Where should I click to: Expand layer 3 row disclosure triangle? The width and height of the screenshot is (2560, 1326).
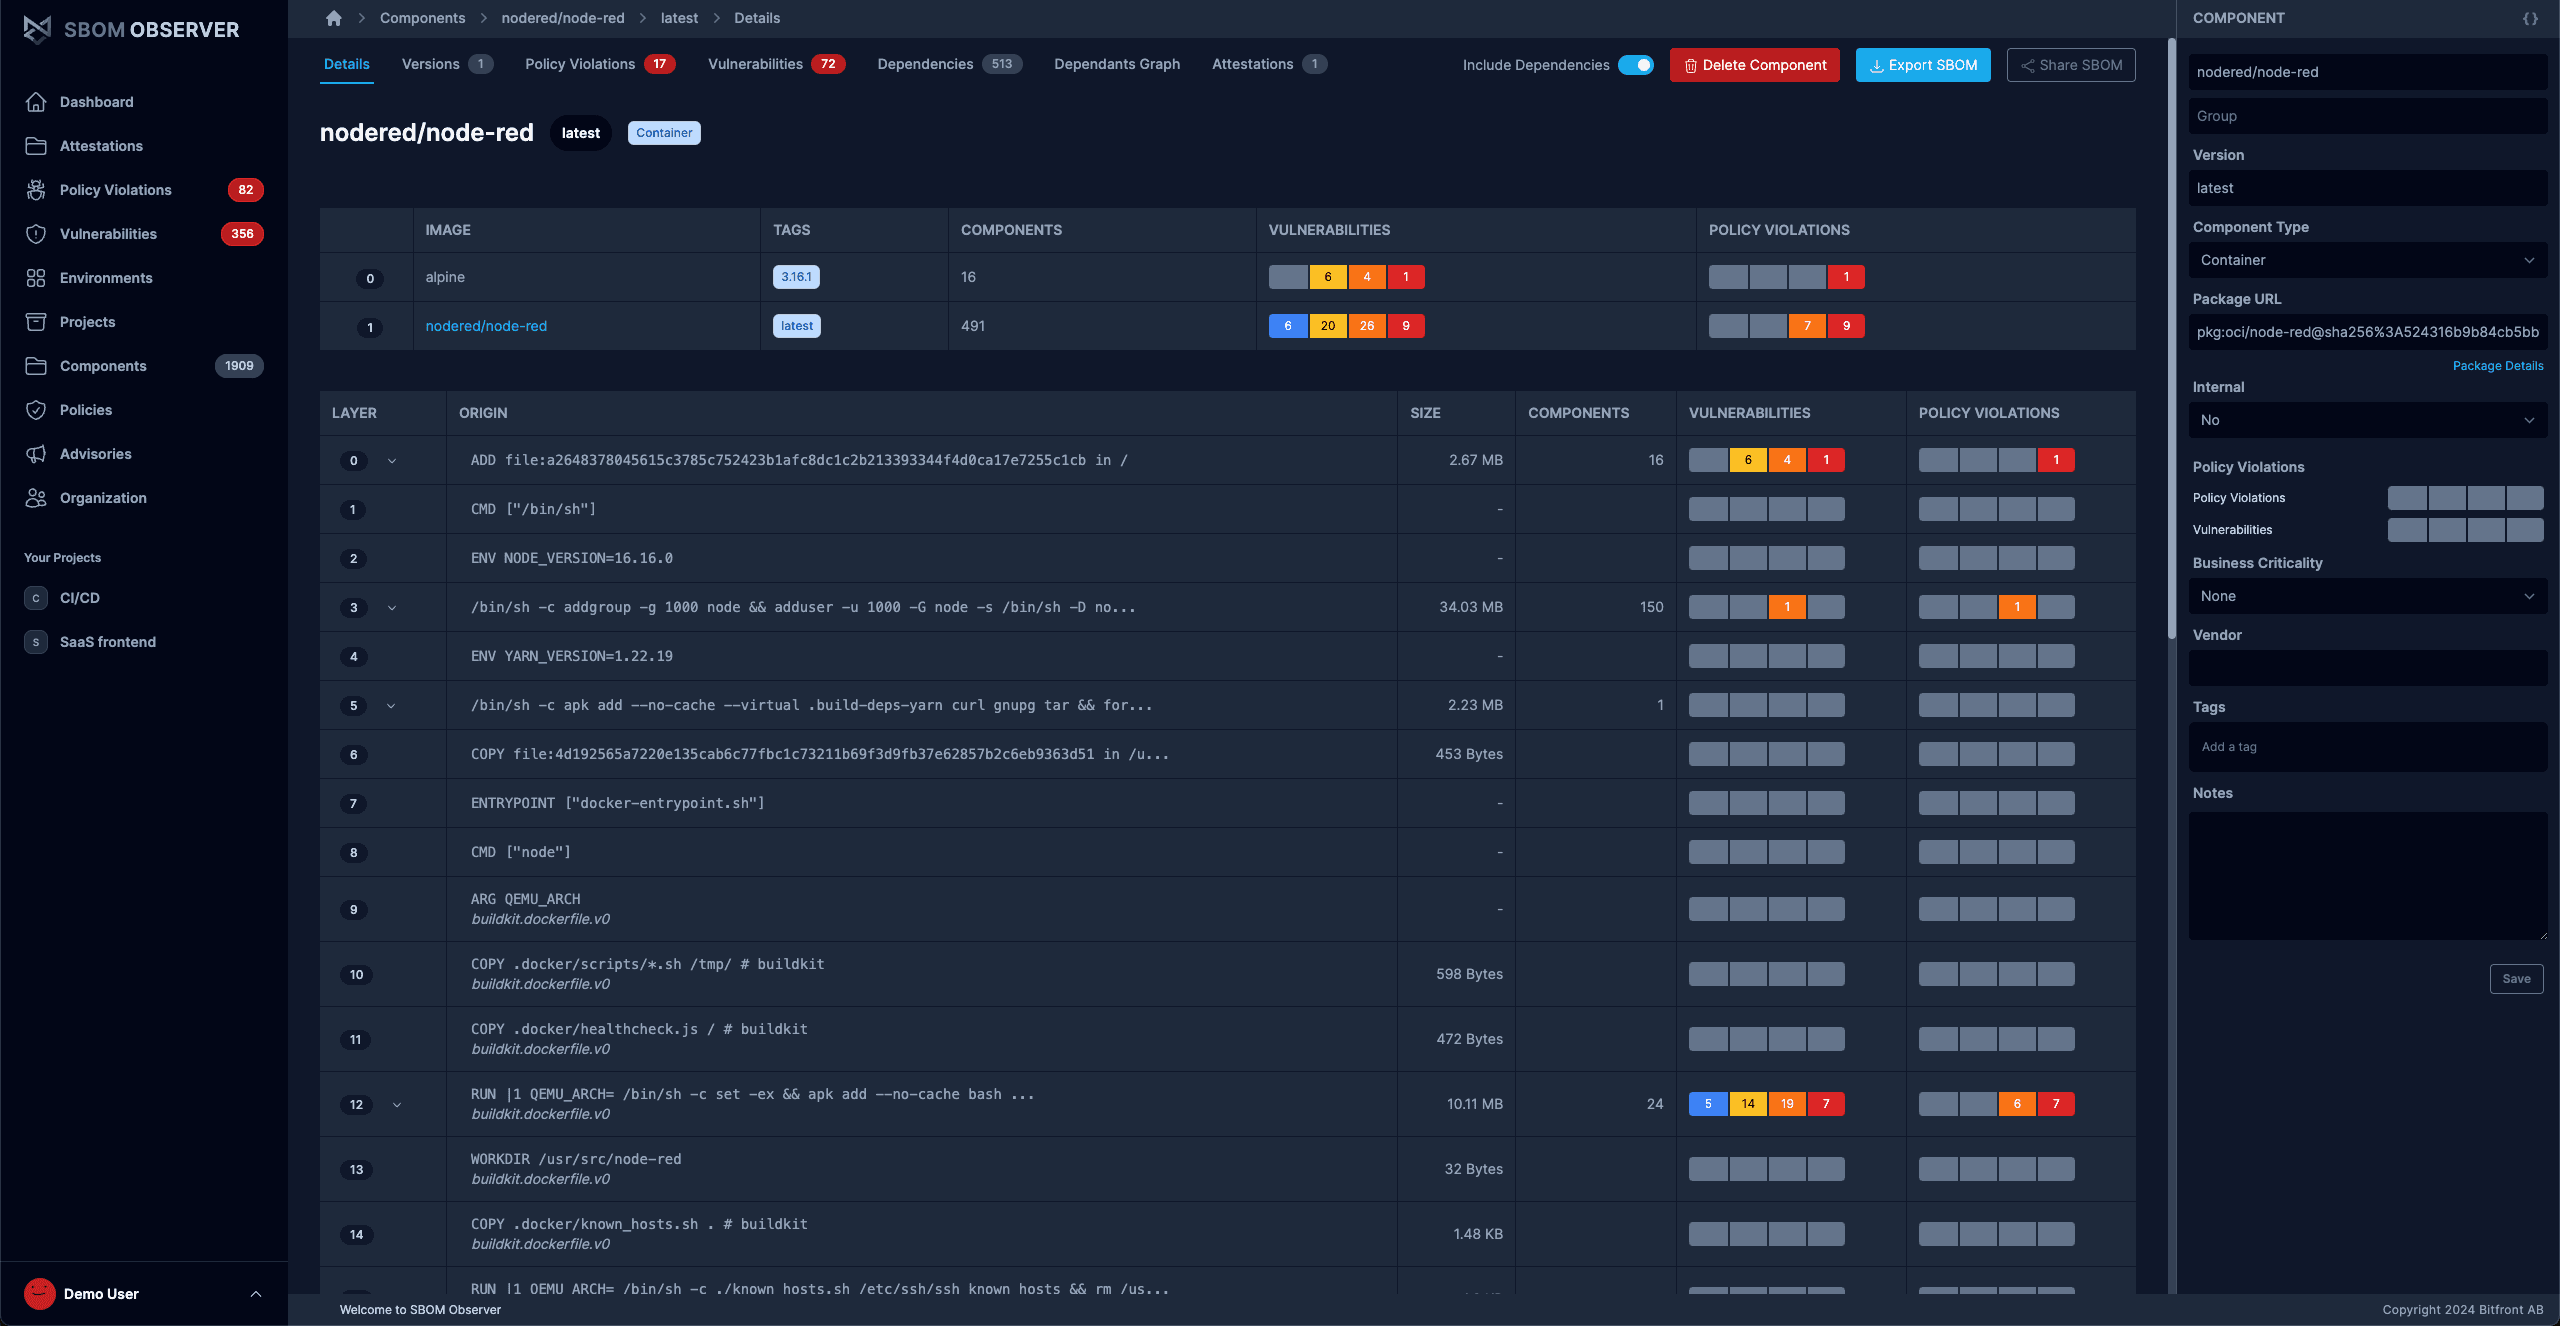pyautogui.click(x=391, y=605)
